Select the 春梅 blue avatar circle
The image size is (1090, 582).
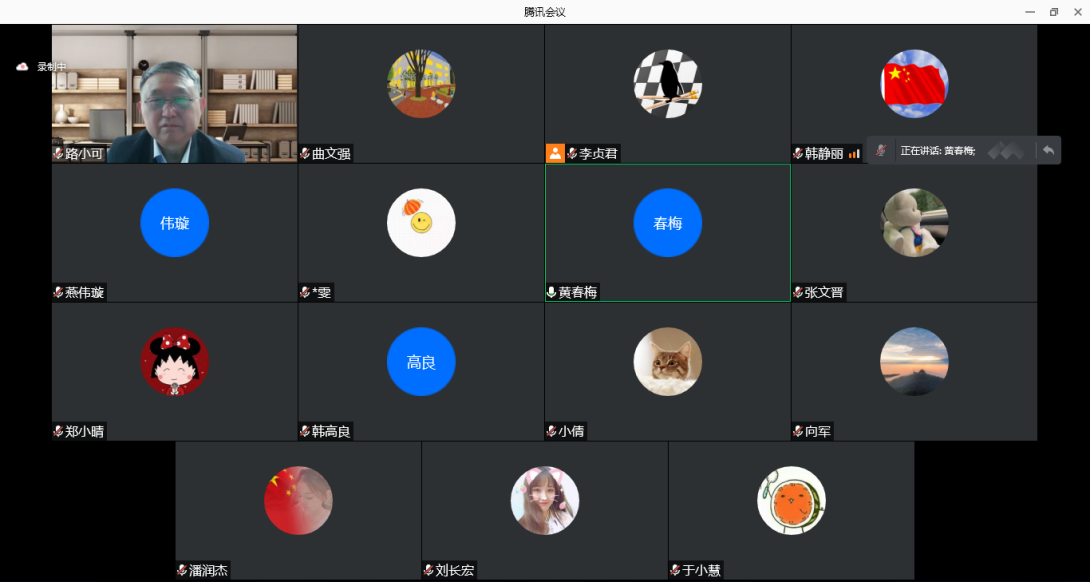click(667, 223)
